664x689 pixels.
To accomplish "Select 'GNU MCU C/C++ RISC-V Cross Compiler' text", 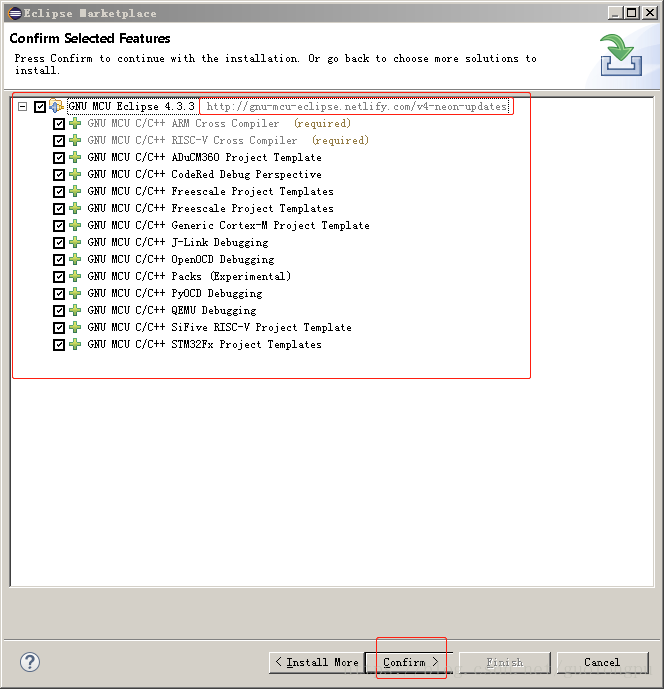I will (192, 141).
